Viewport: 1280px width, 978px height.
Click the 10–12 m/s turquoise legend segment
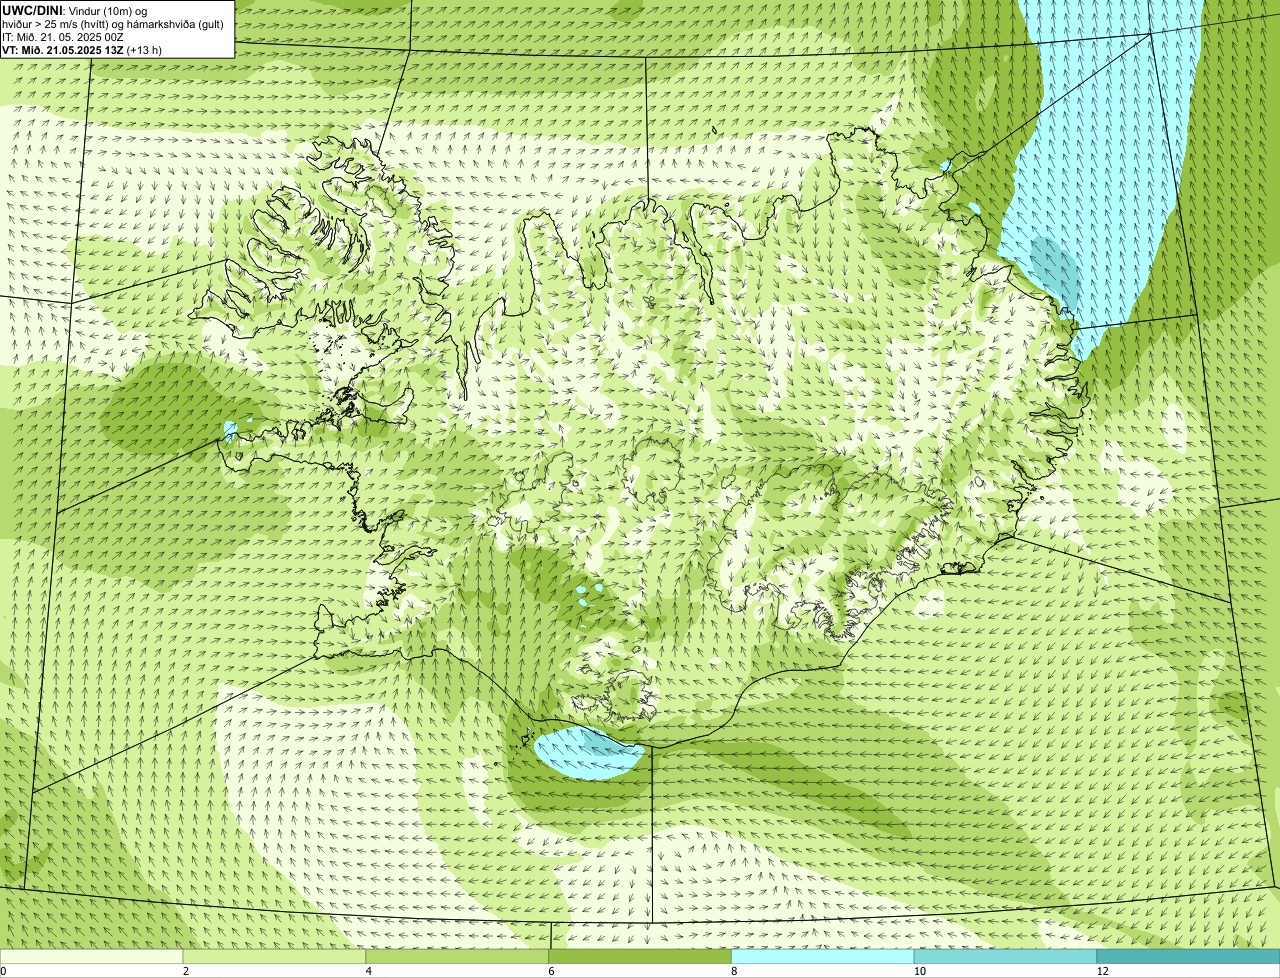(x=1006, y=957)
